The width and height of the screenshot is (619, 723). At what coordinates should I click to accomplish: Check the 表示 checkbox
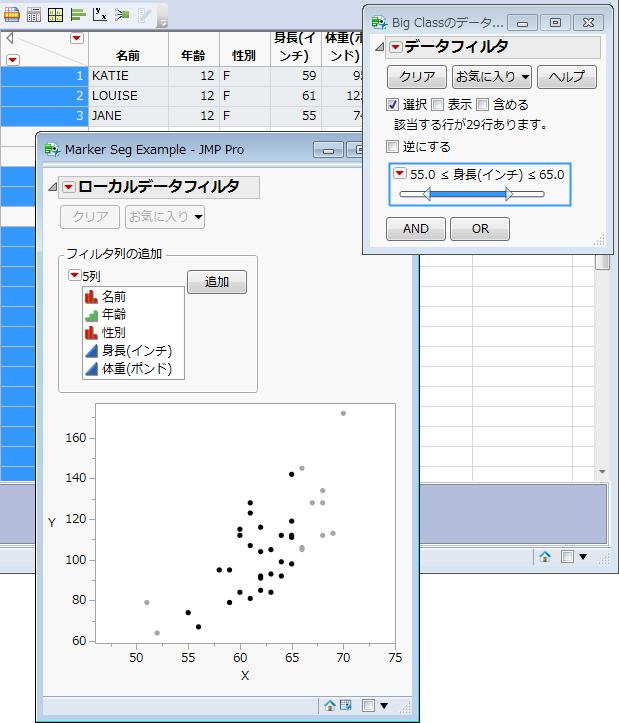coord(437,105)
